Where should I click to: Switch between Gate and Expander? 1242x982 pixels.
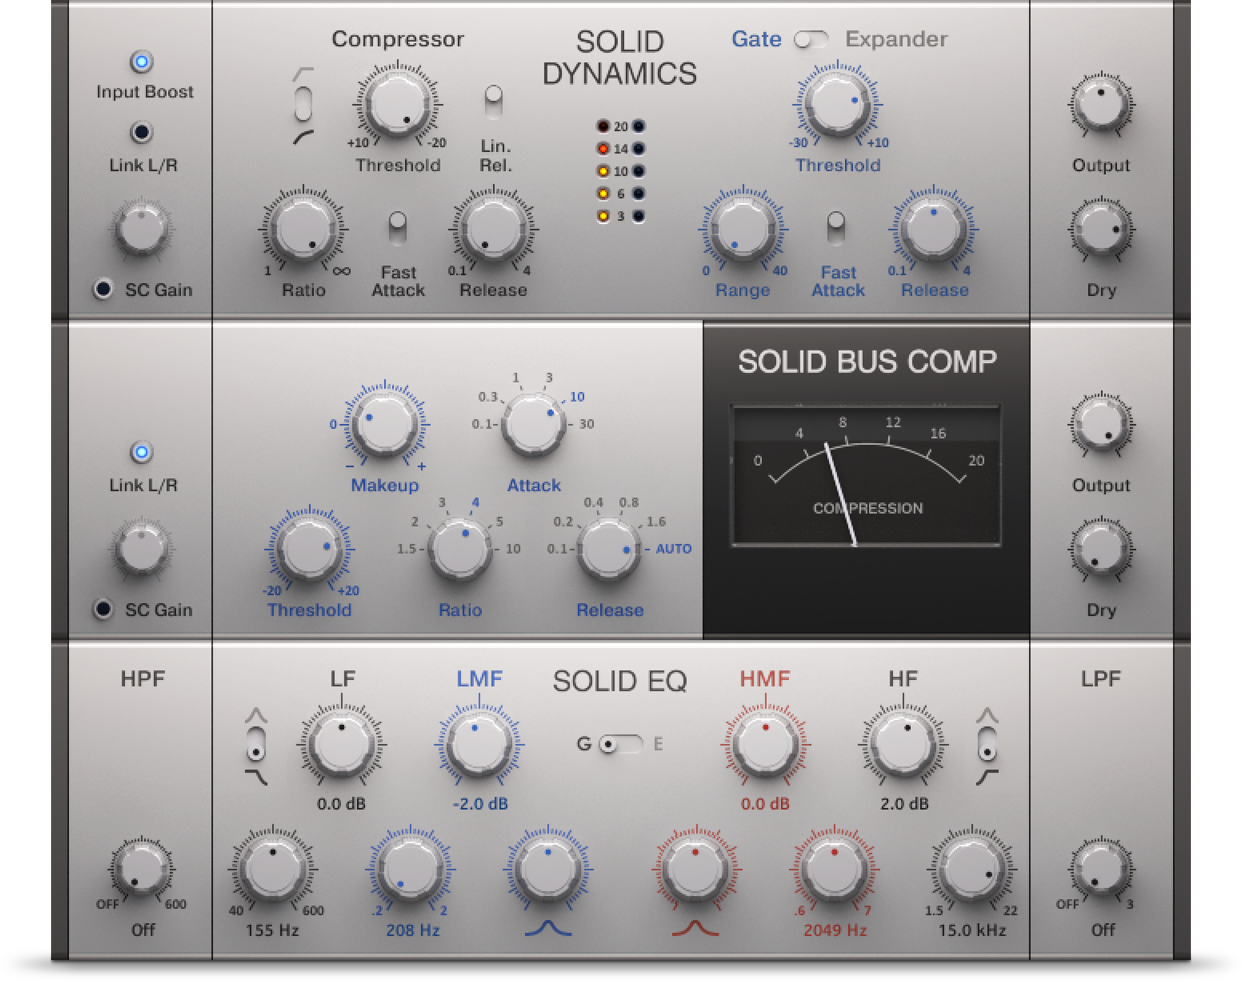(x=811, y=39)
